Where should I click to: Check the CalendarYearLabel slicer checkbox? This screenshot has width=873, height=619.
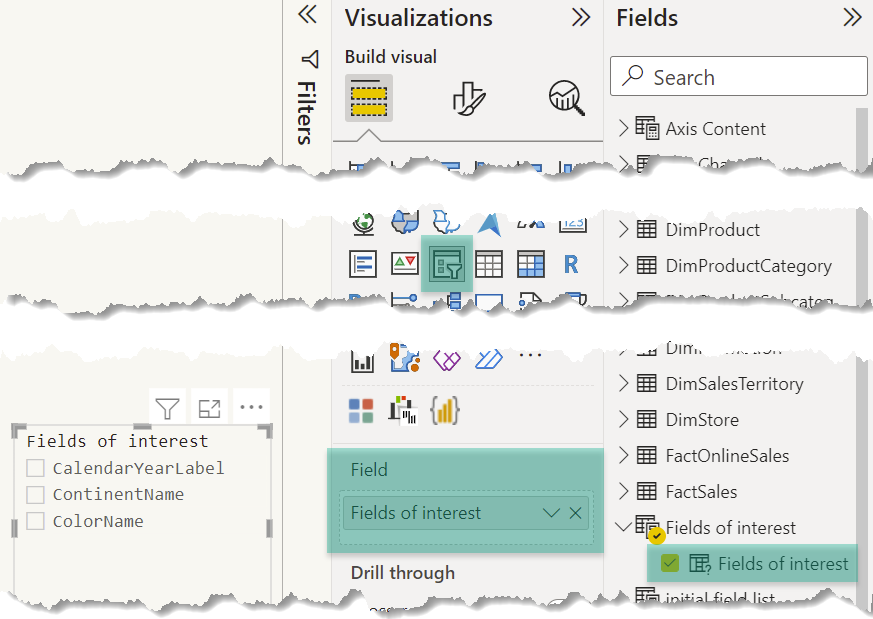[x=36, y=468]
